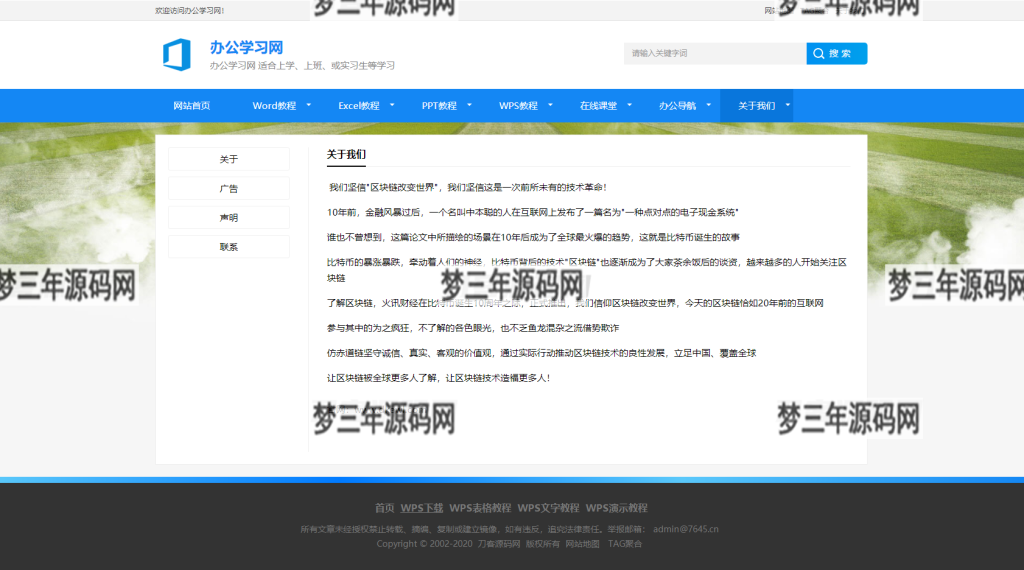
Task: Open the Excel教程 menu item
Action: (359, 106)
